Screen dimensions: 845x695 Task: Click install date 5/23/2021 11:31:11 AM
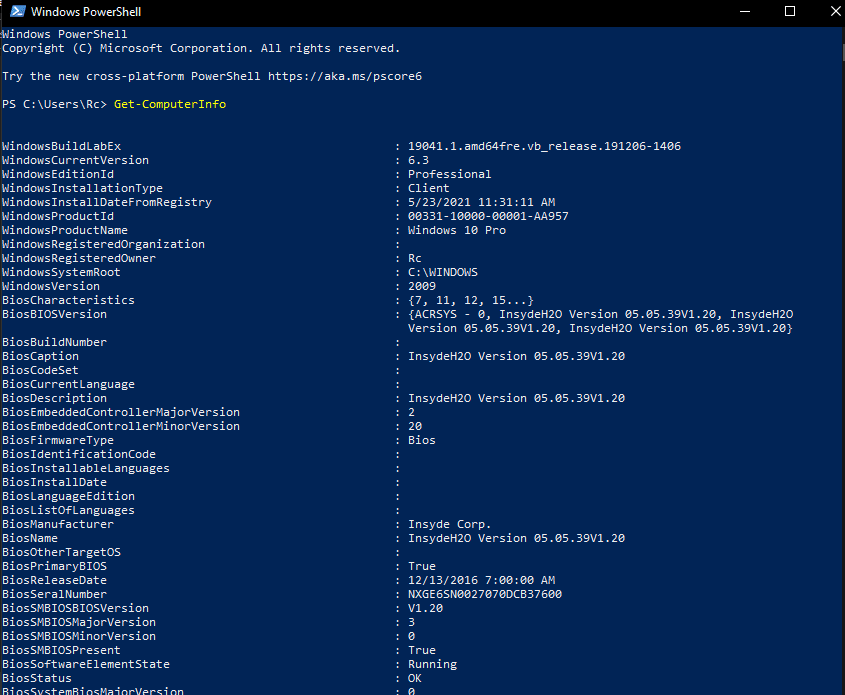(x=481, y=202)
